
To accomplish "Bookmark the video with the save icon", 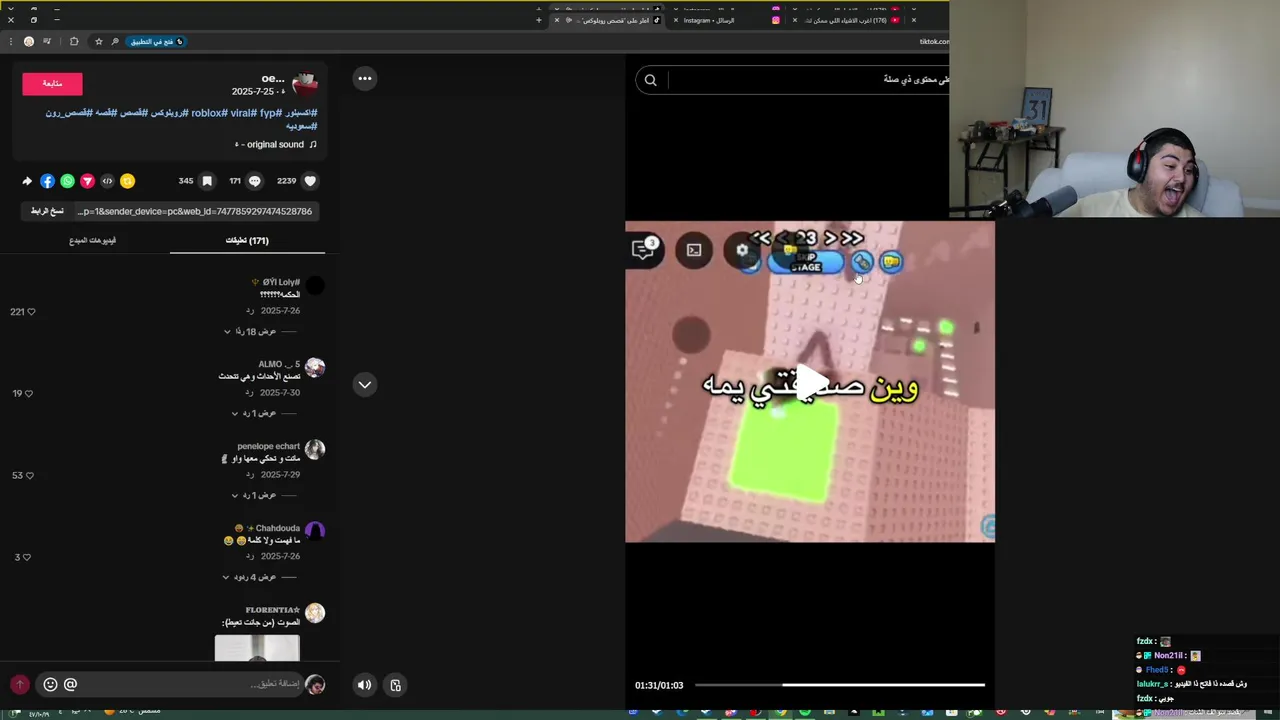I will coord(207,181).
